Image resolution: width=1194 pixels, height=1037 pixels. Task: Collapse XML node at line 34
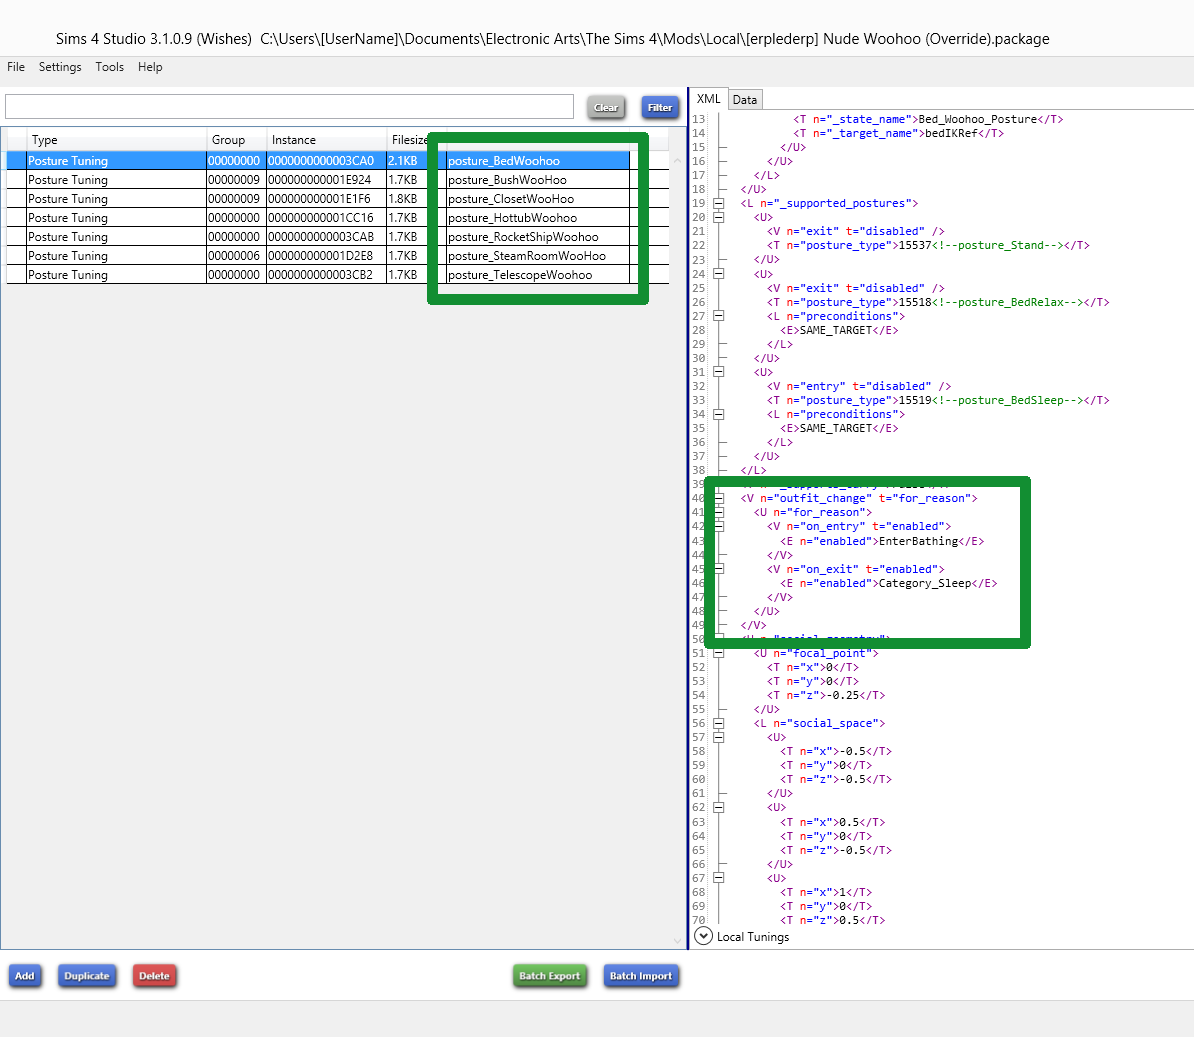[718, 414]
